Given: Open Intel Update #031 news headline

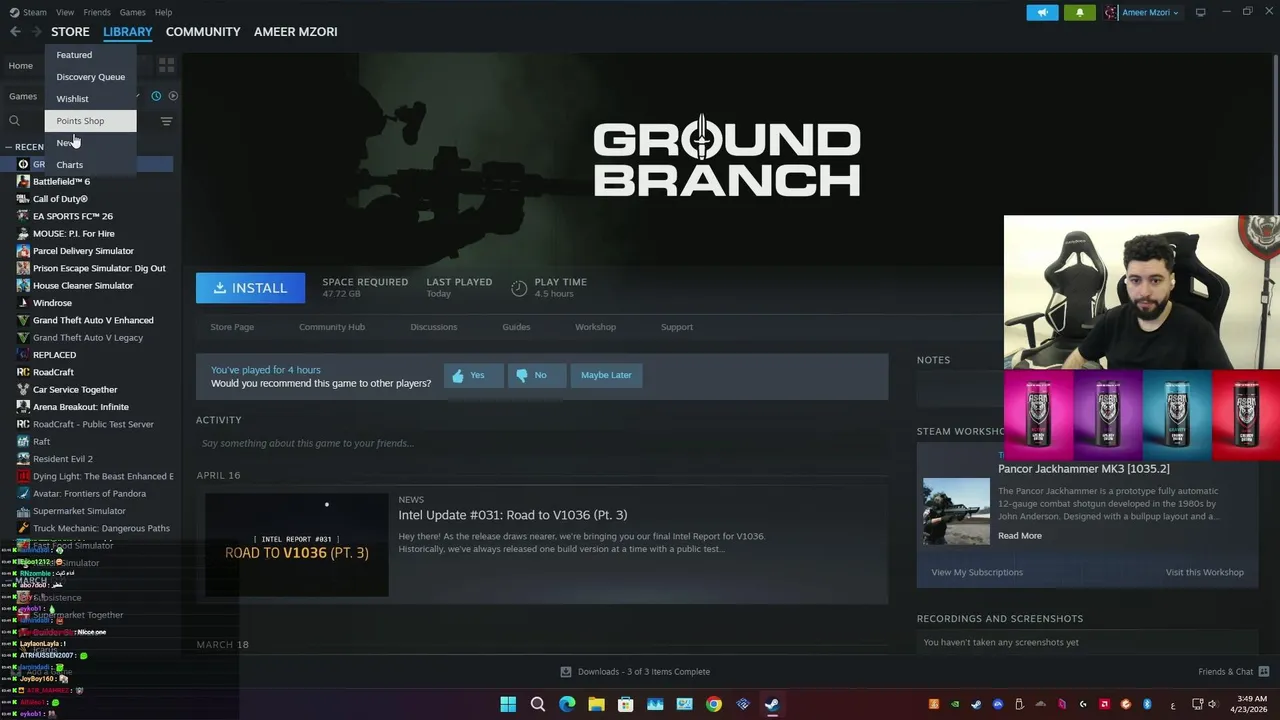Looking at the screenshot, I should tap(513, 515).
